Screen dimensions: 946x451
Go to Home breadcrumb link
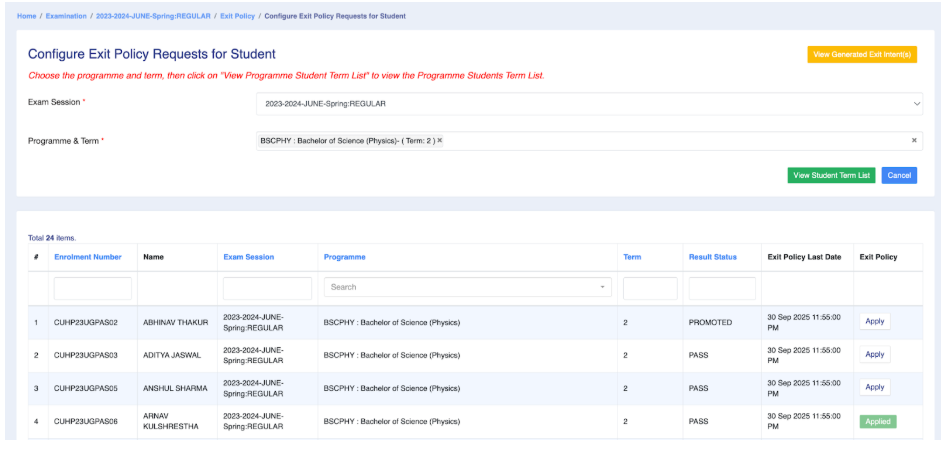point(26,16)
